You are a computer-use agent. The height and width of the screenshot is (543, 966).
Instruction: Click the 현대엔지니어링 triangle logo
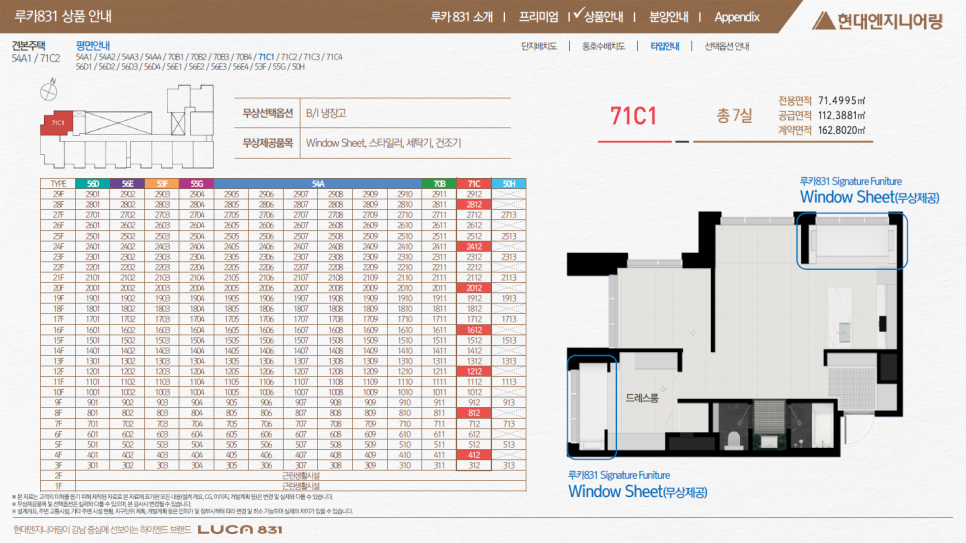pos(823,21)
